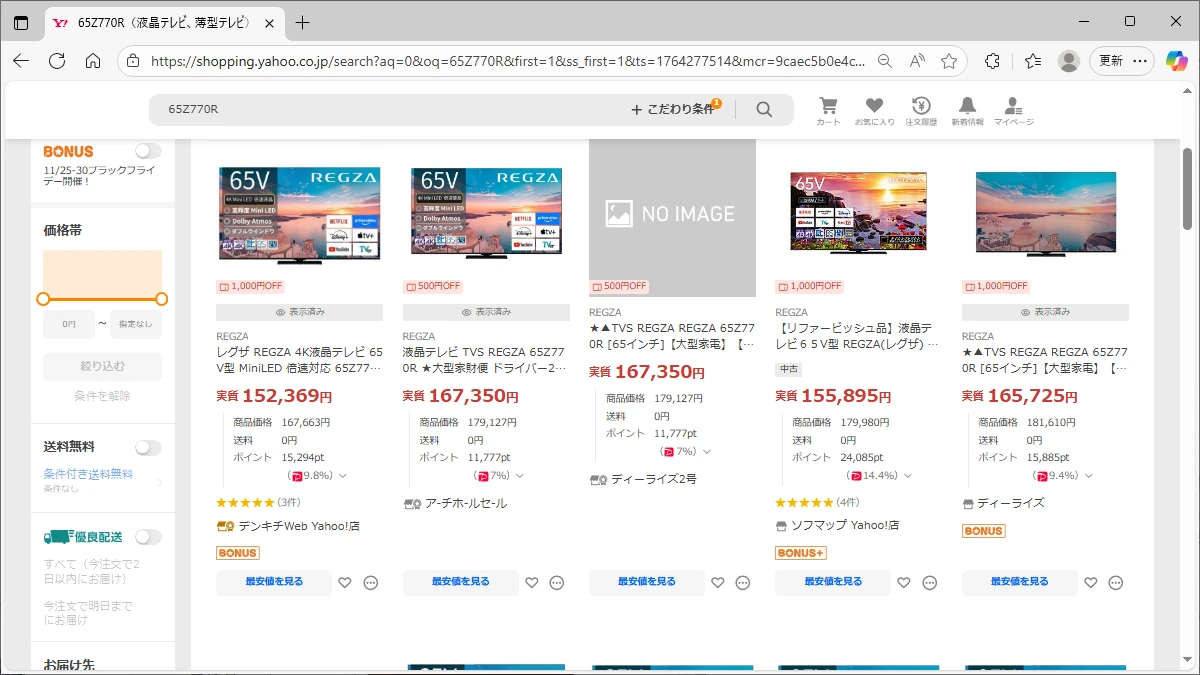
Task: Open a new browser tab
Action: pos(303,22)
